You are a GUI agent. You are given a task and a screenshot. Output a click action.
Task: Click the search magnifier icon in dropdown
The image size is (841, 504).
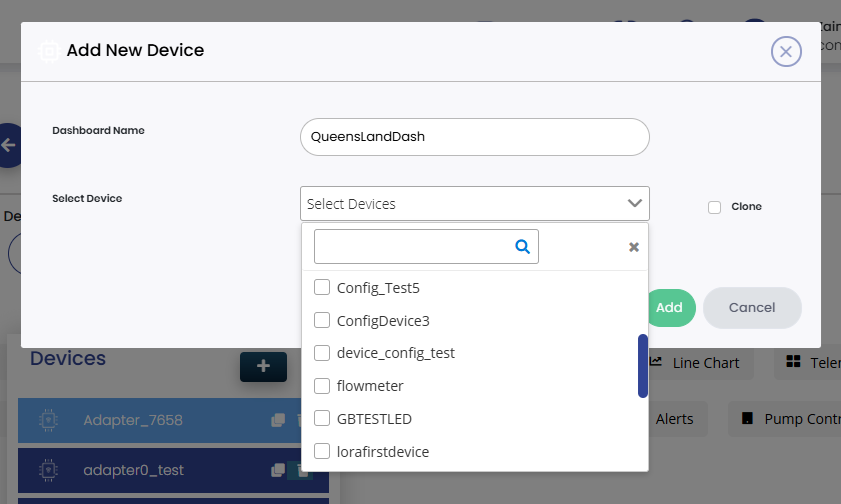[x=522, y=246]
